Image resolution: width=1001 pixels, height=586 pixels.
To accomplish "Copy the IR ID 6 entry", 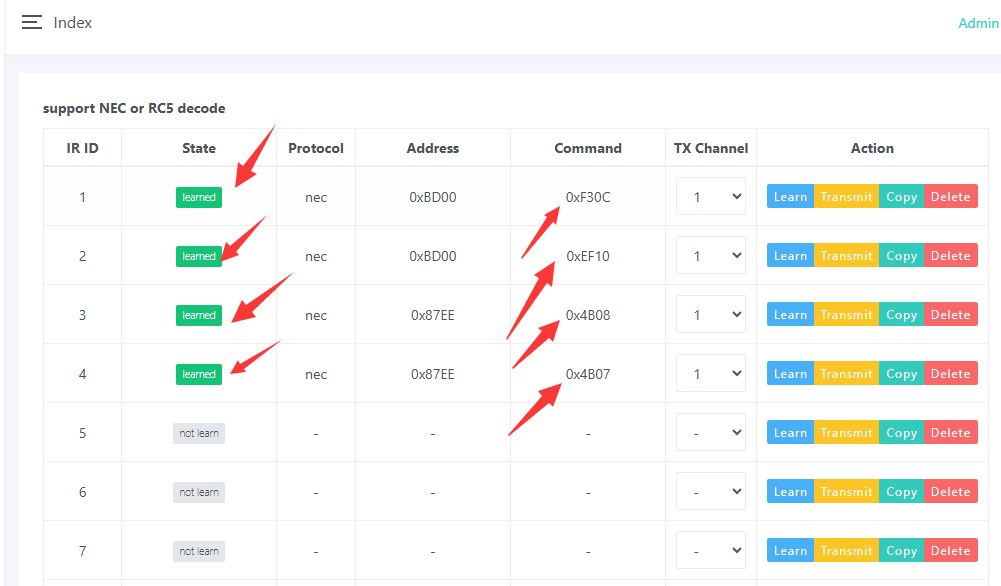I will [901, 492].
